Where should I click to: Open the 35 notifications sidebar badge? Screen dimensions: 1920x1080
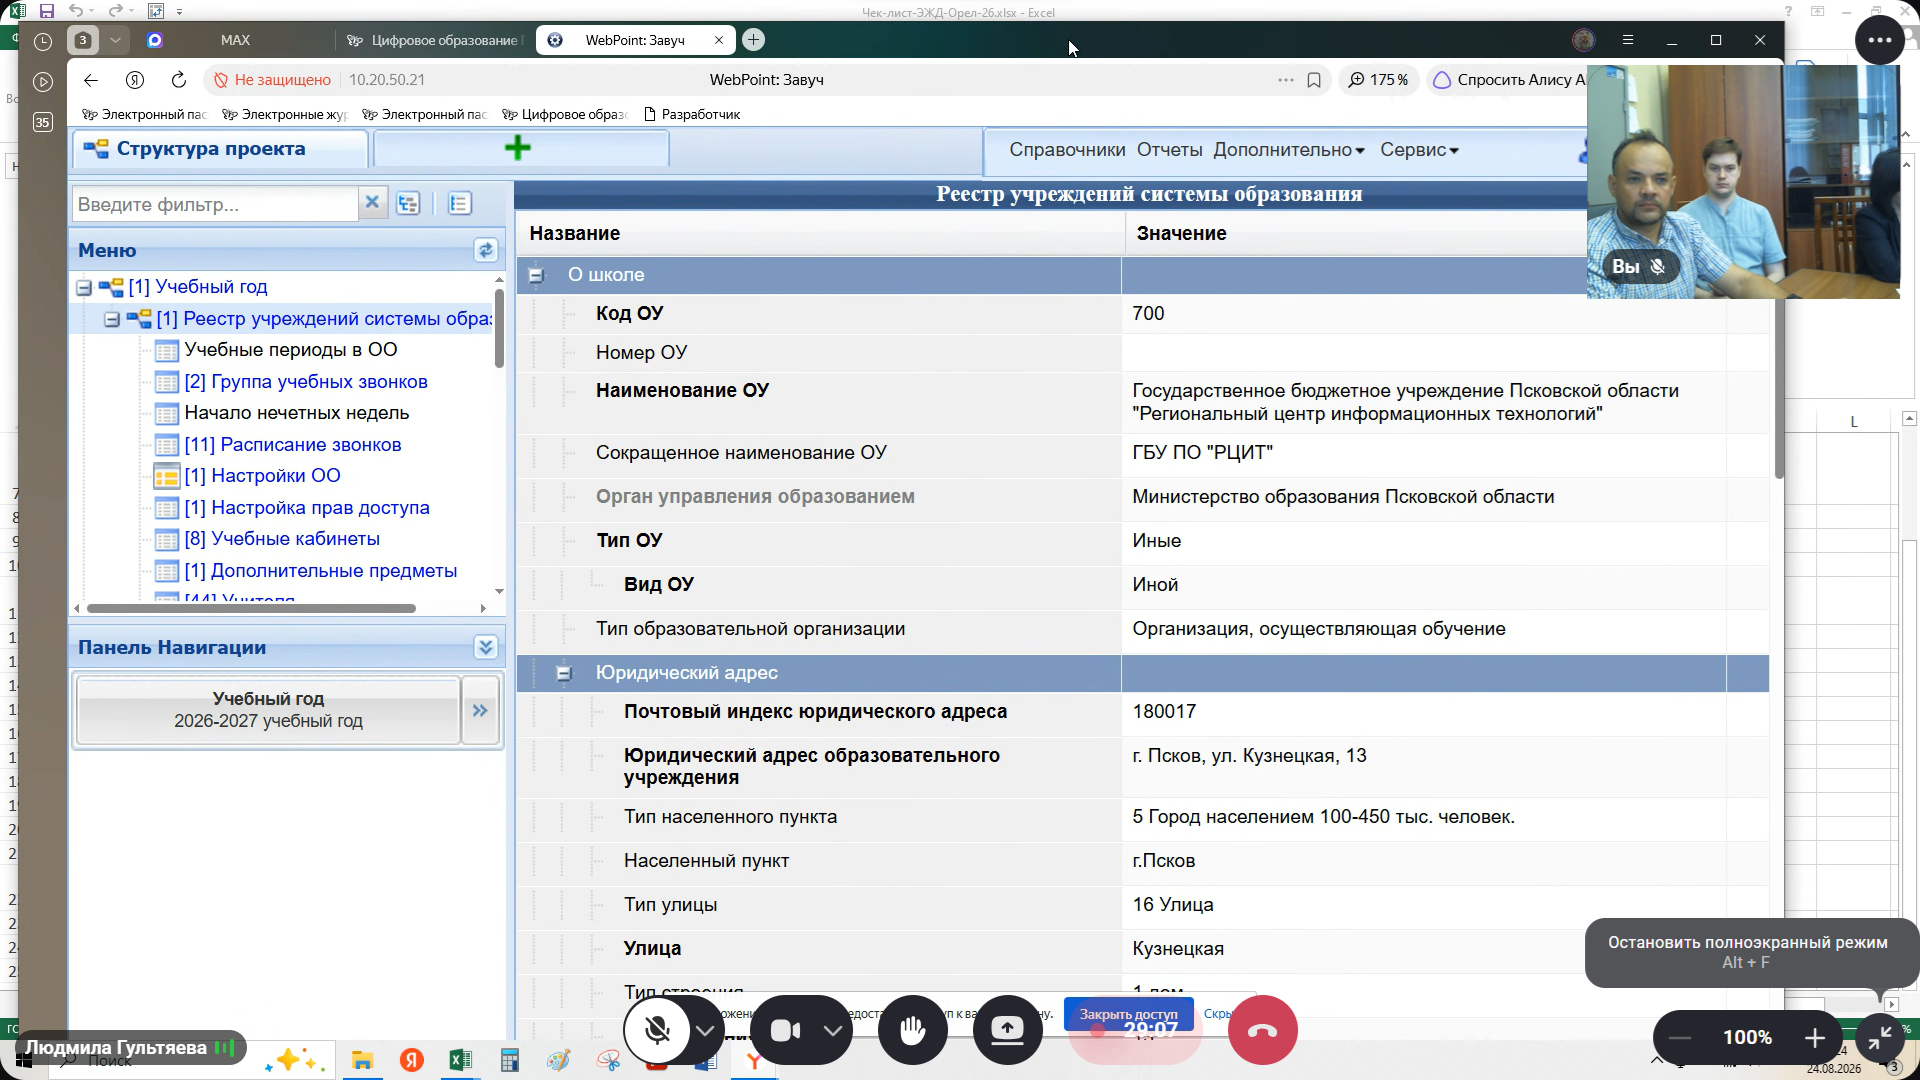43,122
